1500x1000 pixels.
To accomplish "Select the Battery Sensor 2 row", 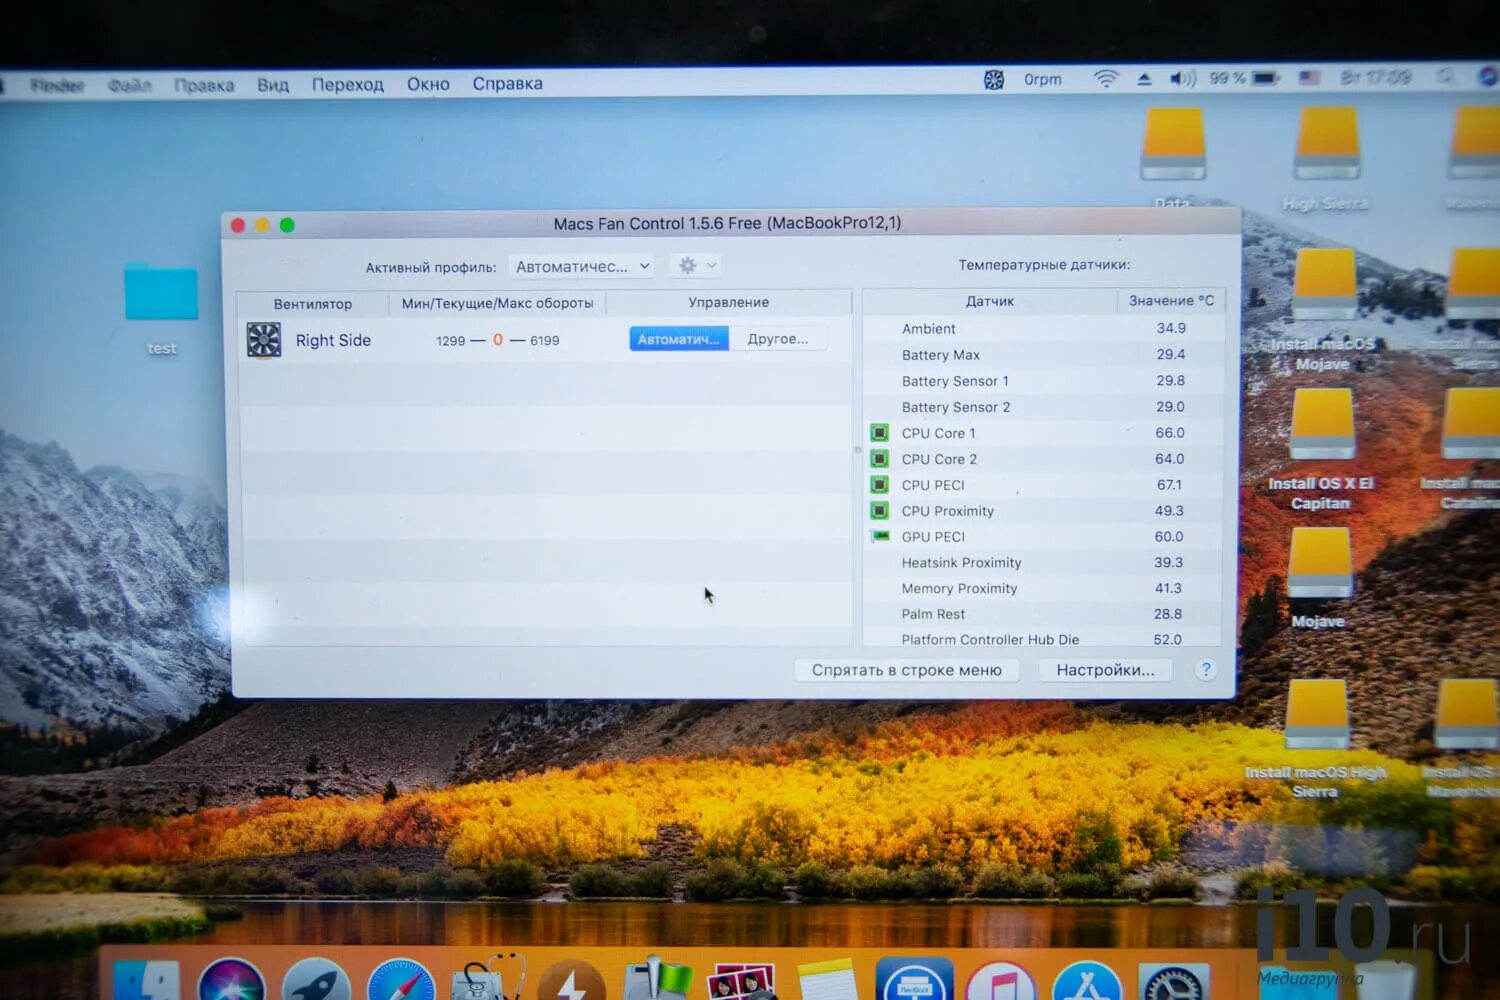I will 1042,406.
